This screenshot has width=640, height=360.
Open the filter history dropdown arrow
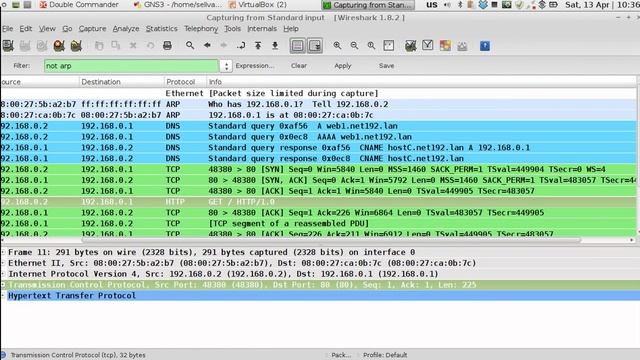pyautogui.click(x=226, y=66)
